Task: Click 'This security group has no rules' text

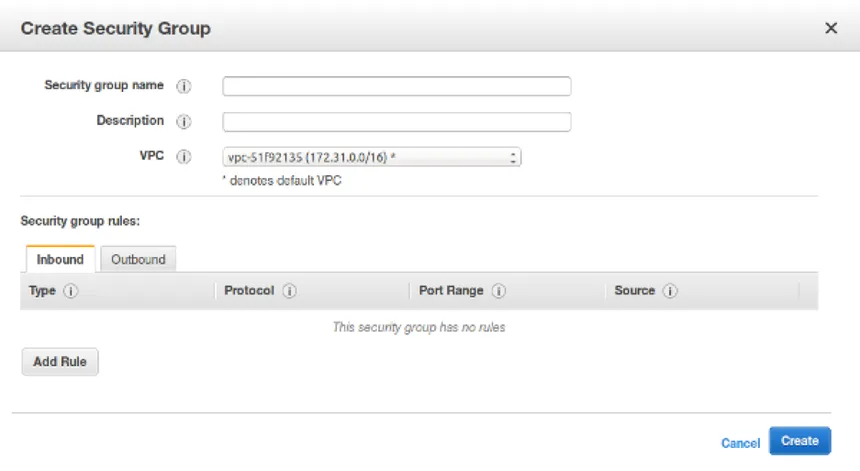Action: pos(419,327)
